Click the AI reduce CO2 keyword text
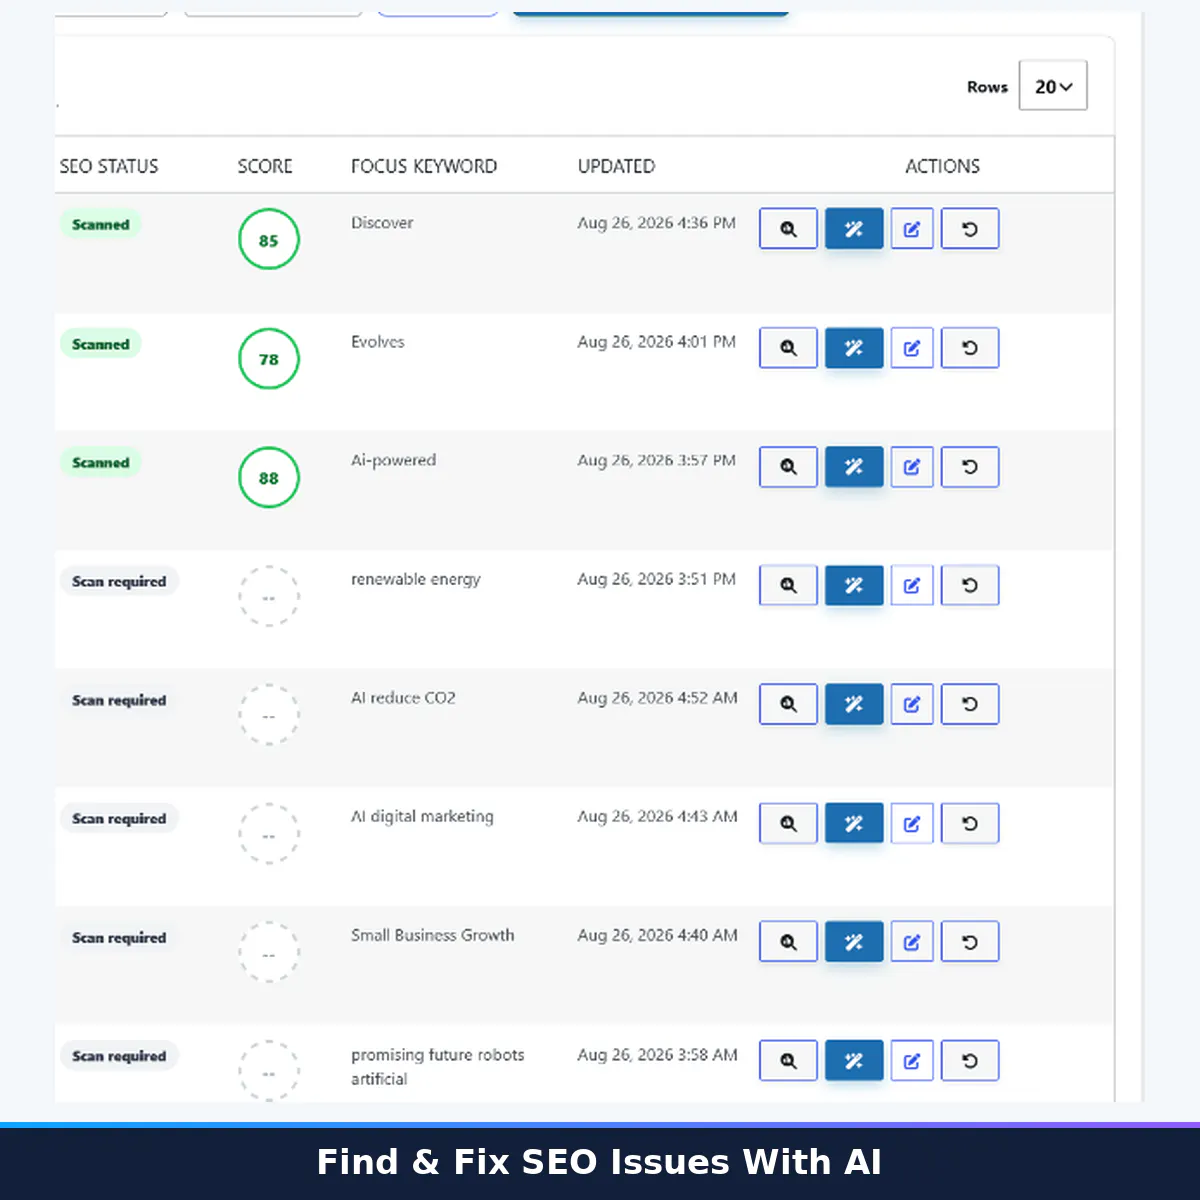This screenshot has width=1200, height=1200. tap(403, 698)
